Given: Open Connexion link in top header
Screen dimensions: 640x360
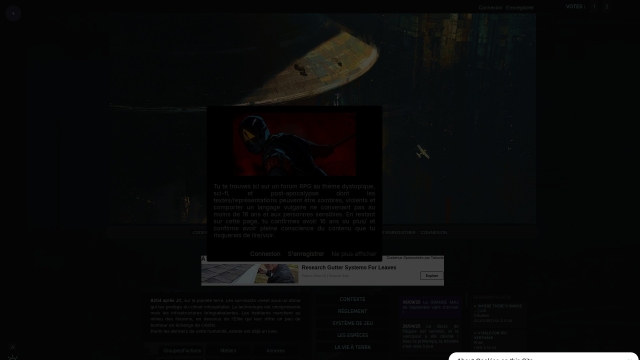Looking at the screenshot, I should pyautogui.click(x=490, y=7).
